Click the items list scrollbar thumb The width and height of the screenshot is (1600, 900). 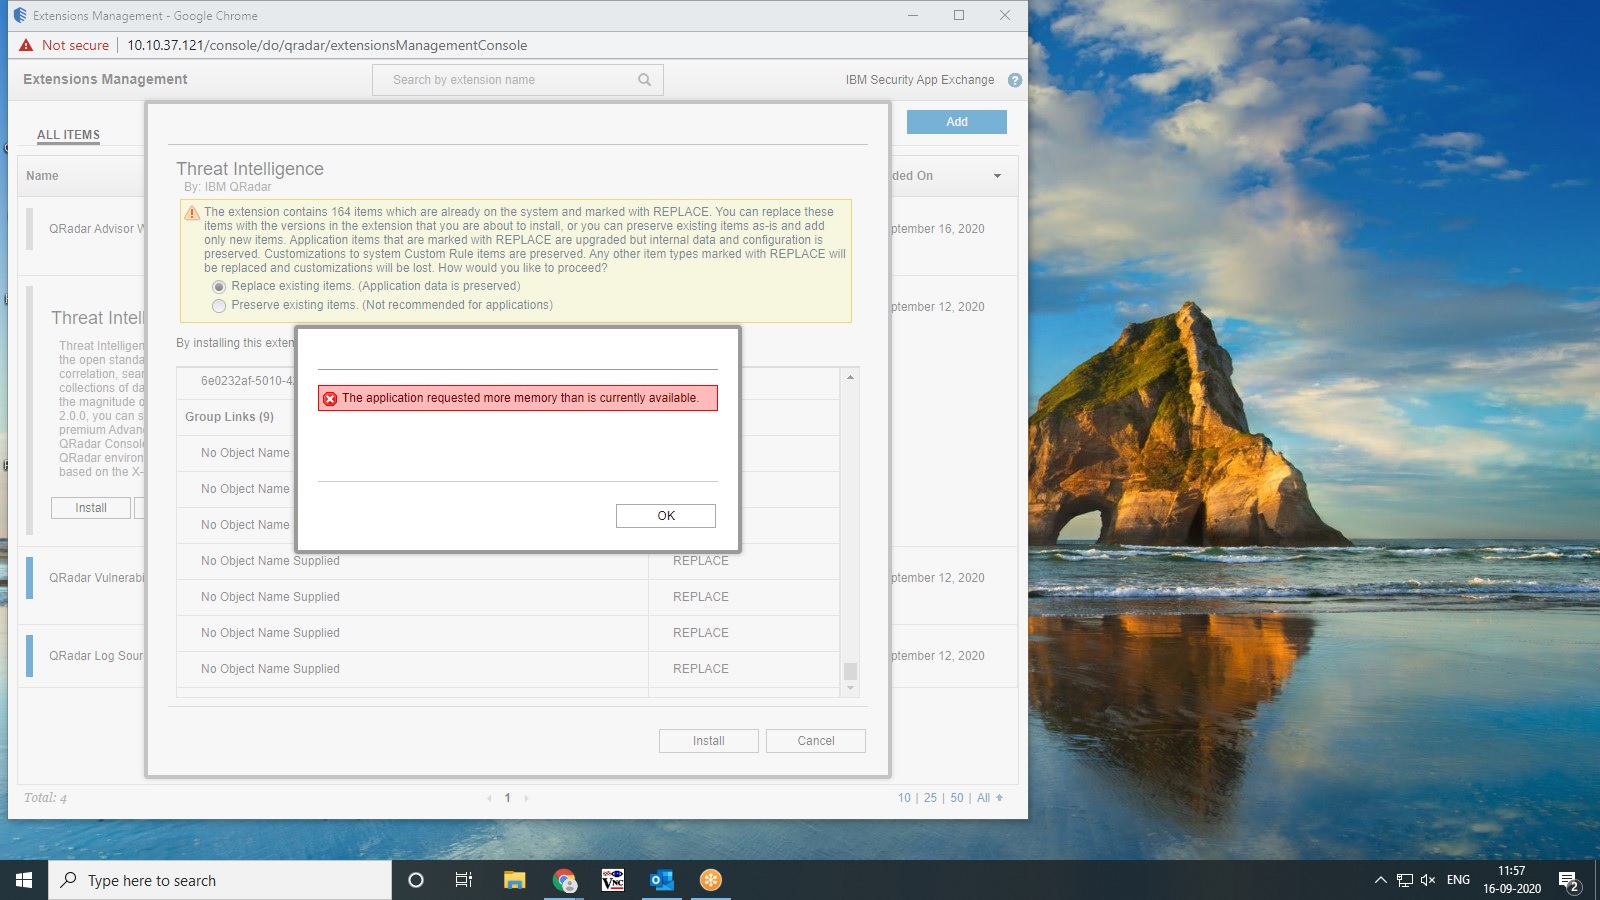coord(850,671)
